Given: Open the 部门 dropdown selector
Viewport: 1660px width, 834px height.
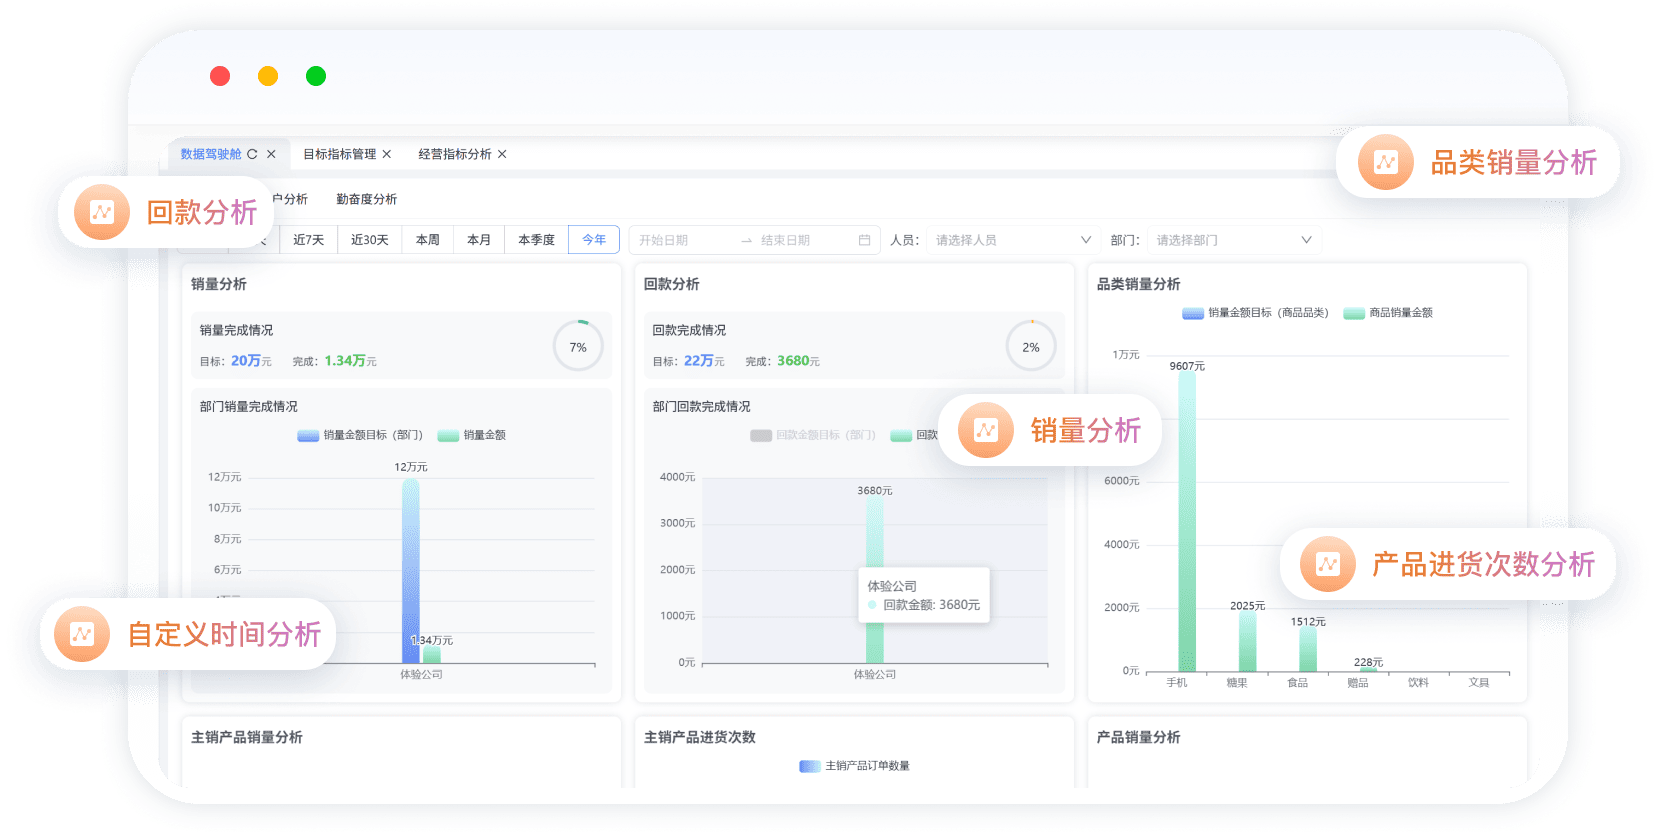Looking at the screenshot, I should click(x=1233, y=240).
